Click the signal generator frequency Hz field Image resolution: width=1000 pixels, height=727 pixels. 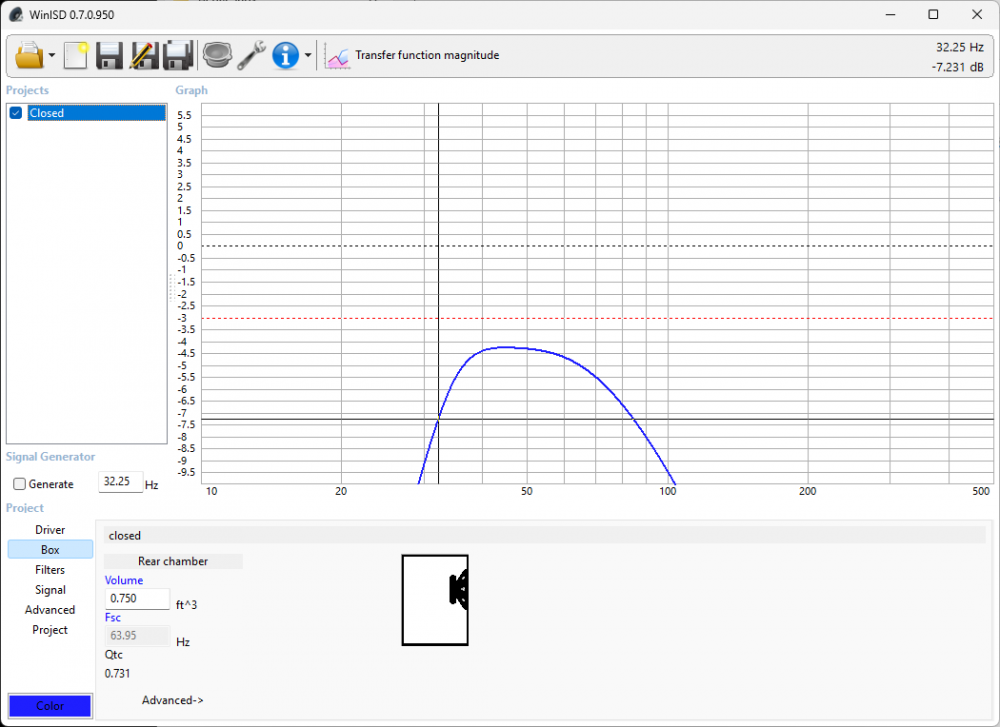pyautogui.click(x=120, y=482)
